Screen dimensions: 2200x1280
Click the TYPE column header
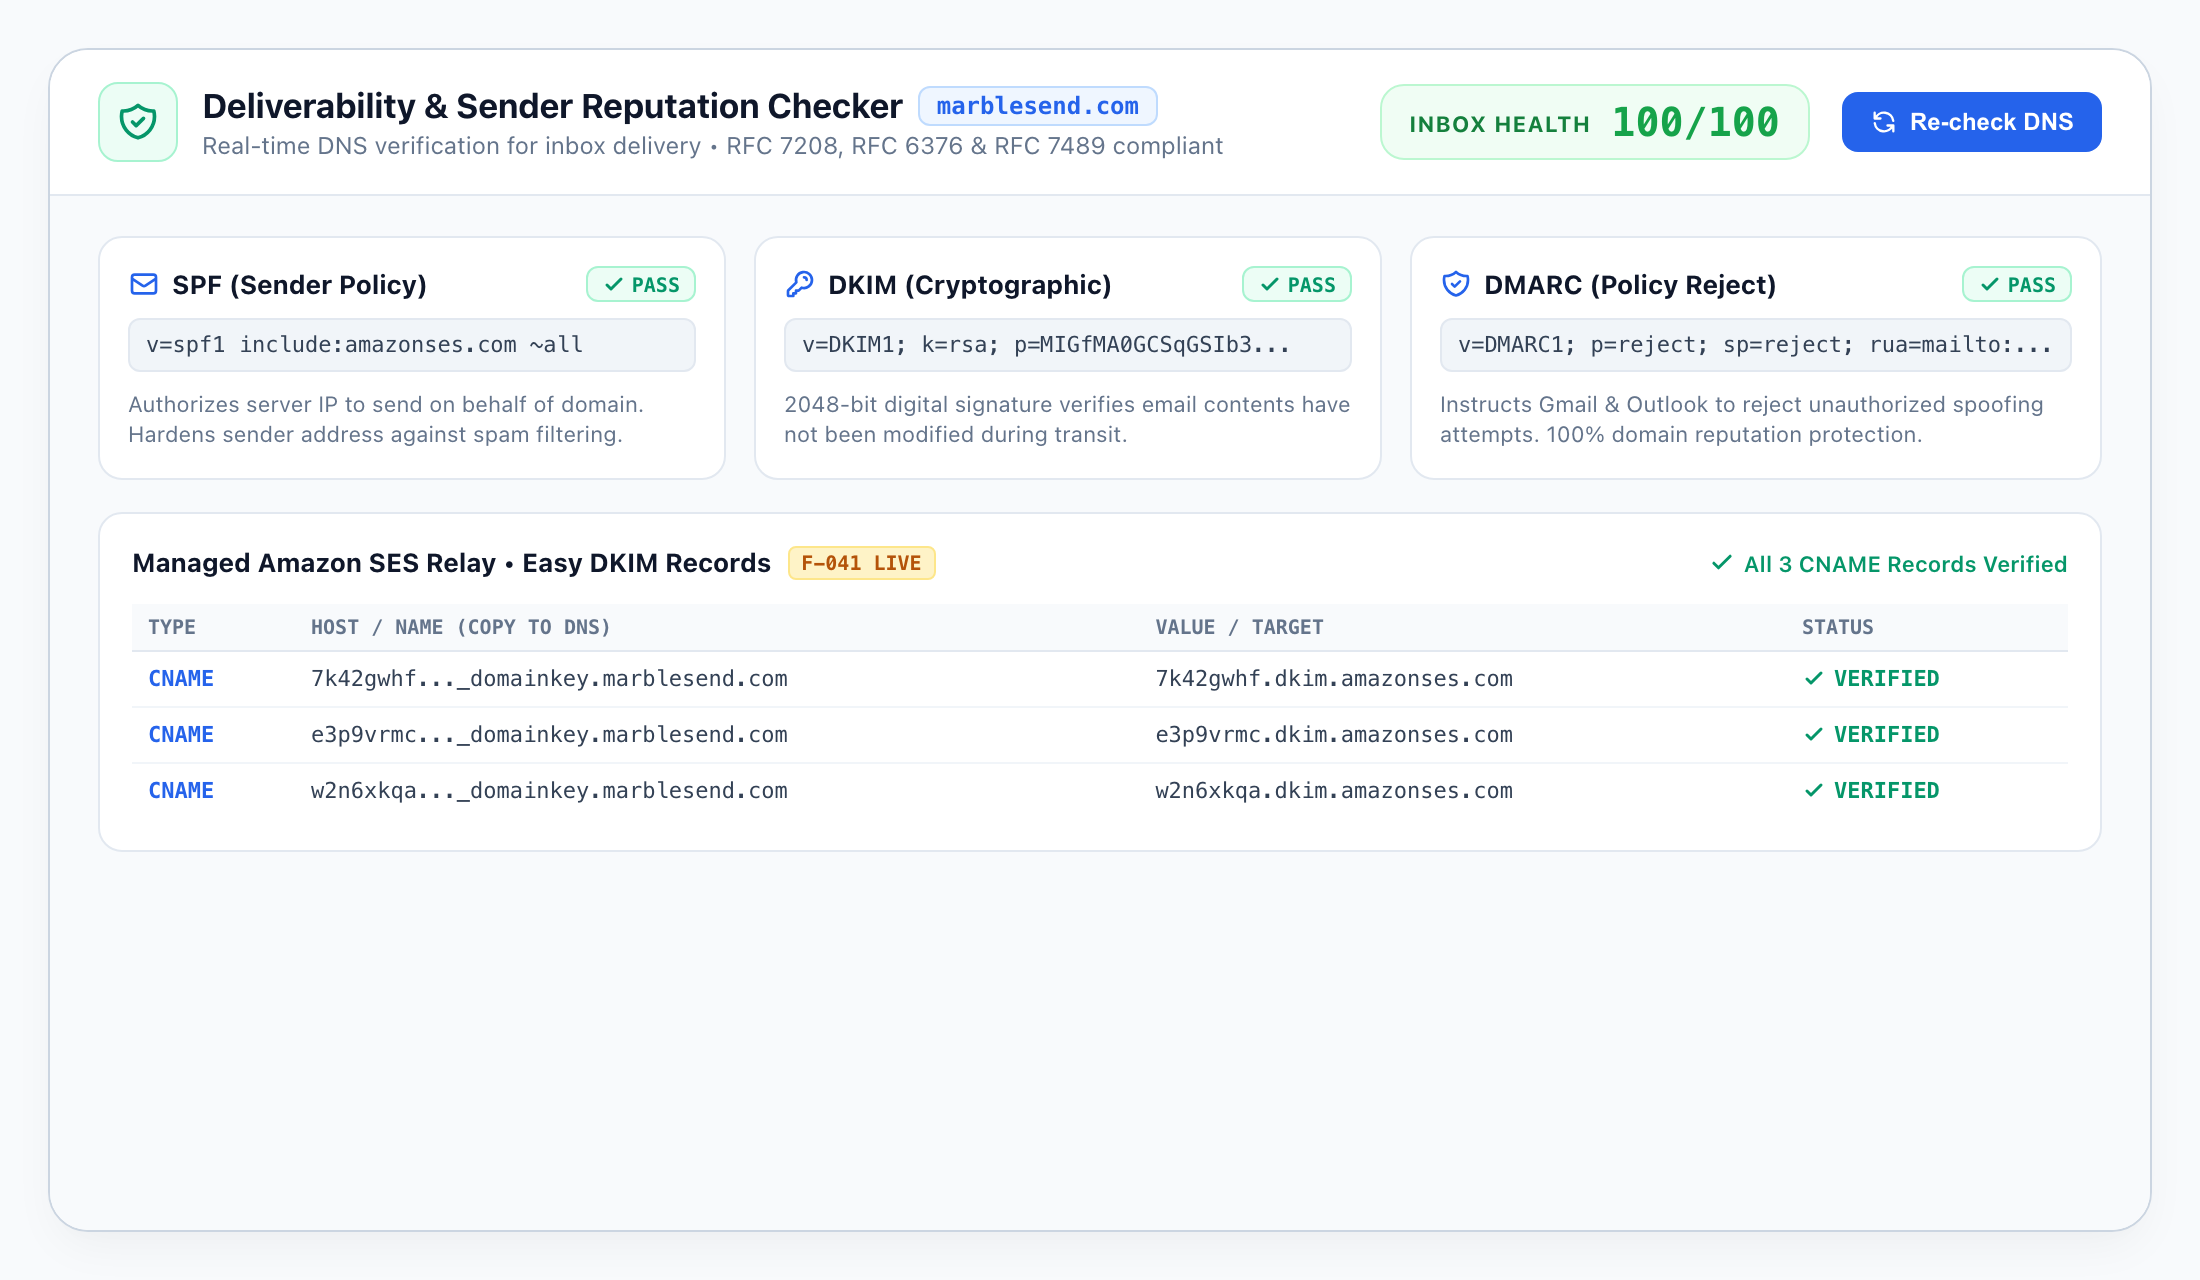pos(172,627)
